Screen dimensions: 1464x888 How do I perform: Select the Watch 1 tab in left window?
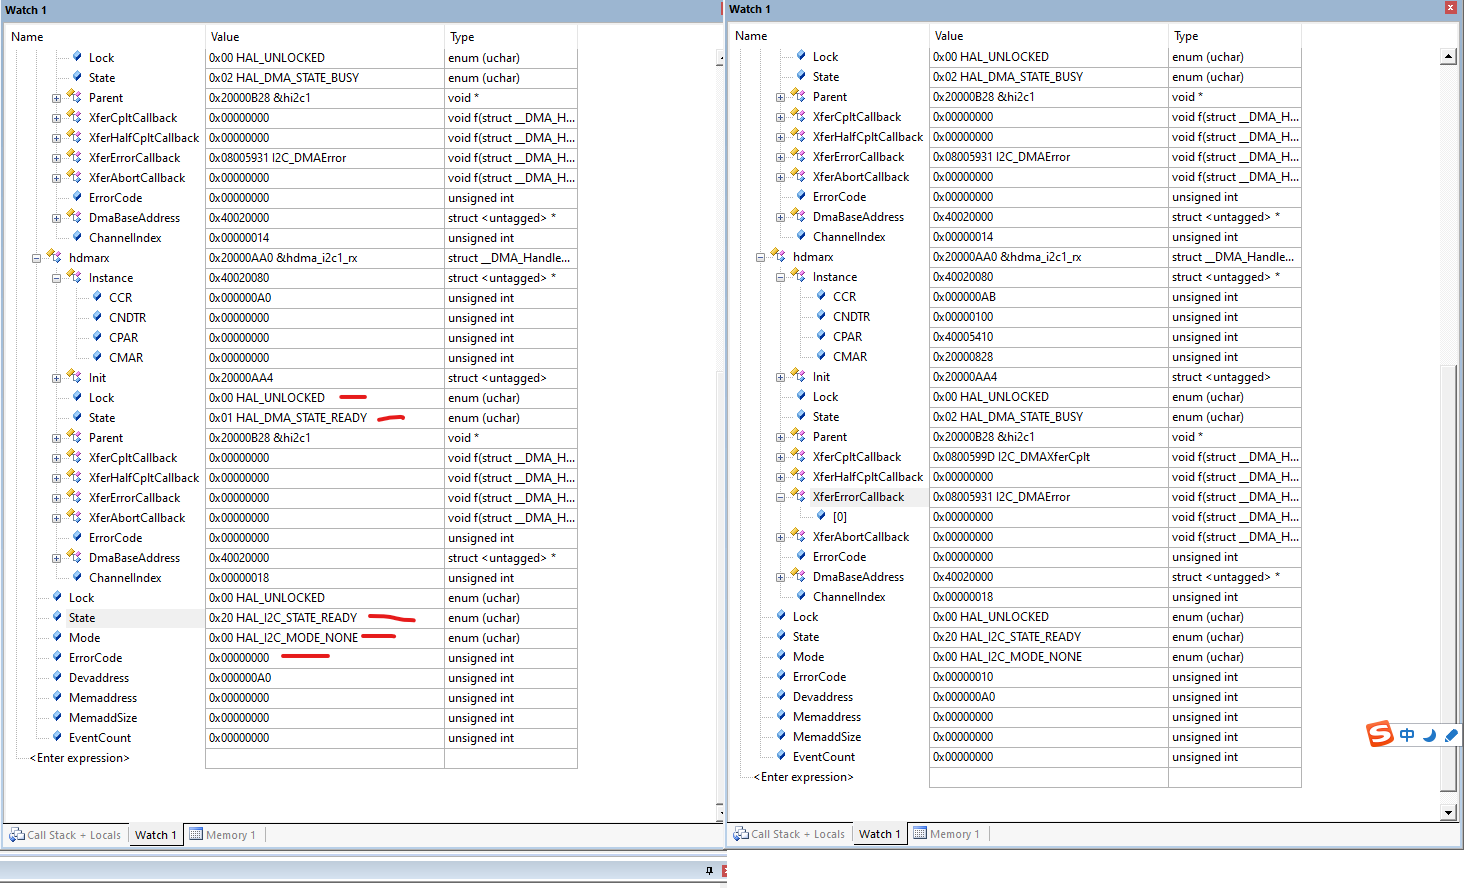(156, 835)
